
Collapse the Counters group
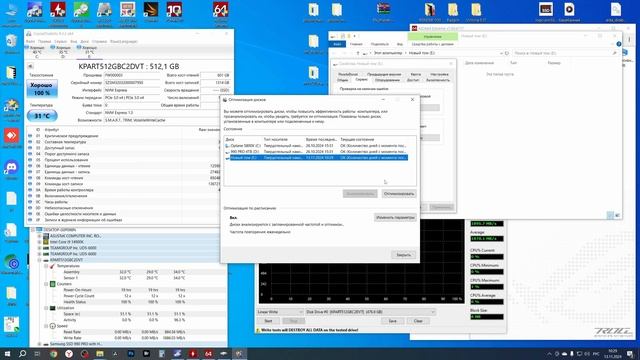[46, 284]
